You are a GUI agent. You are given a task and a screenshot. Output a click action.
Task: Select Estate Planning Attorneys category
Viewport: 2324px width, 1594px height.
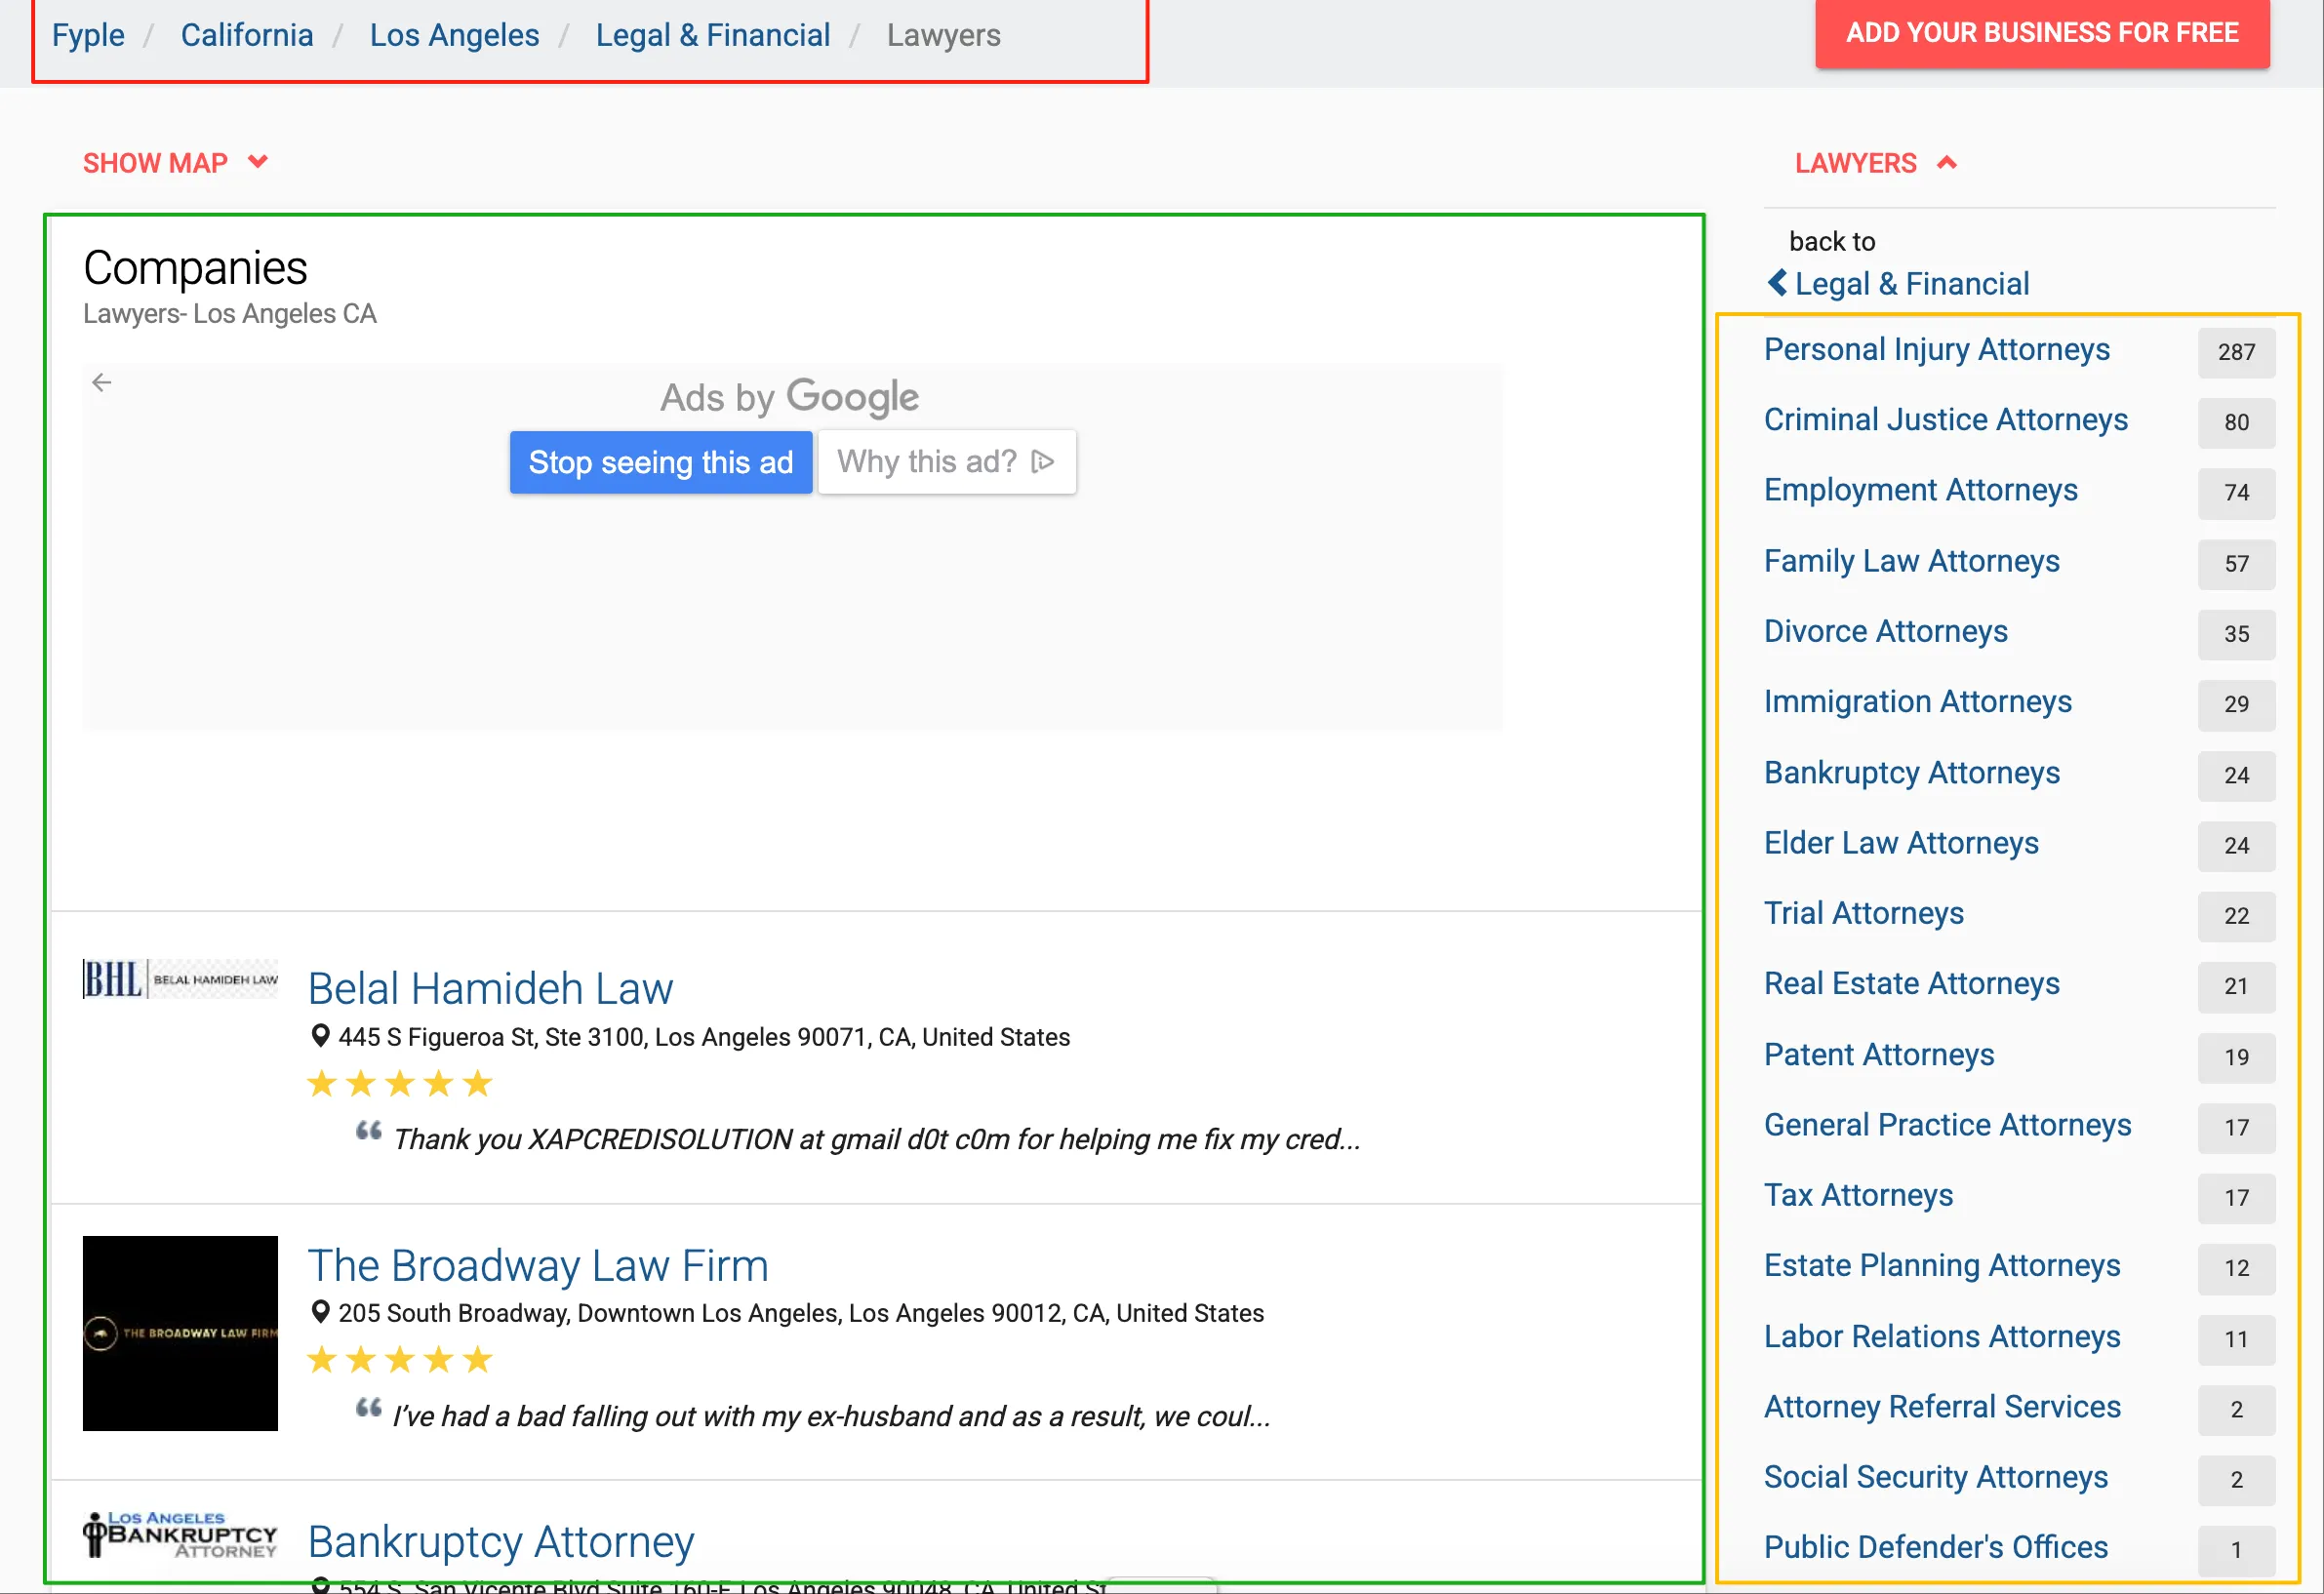coord(1941,1265)
